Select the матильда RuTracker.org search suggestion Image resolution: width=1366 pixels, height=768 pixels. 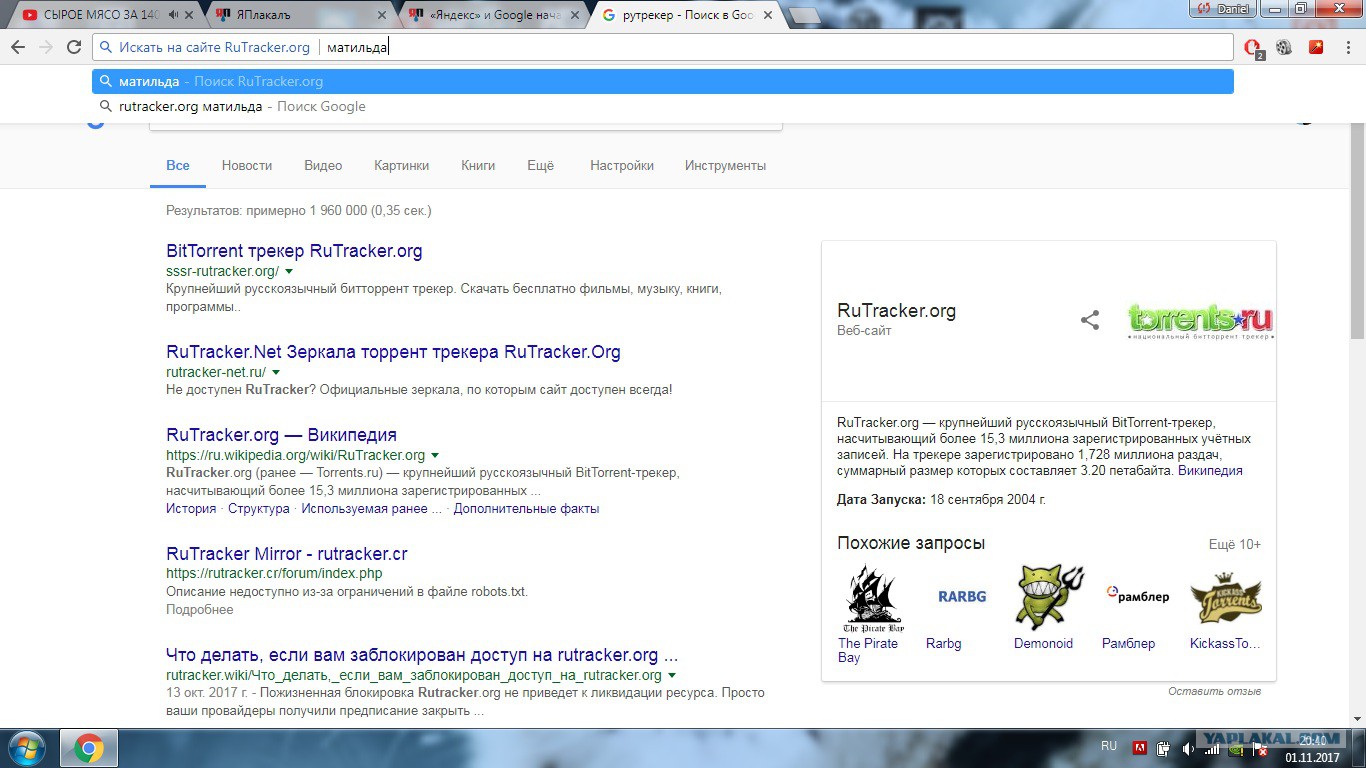point(662,82)
